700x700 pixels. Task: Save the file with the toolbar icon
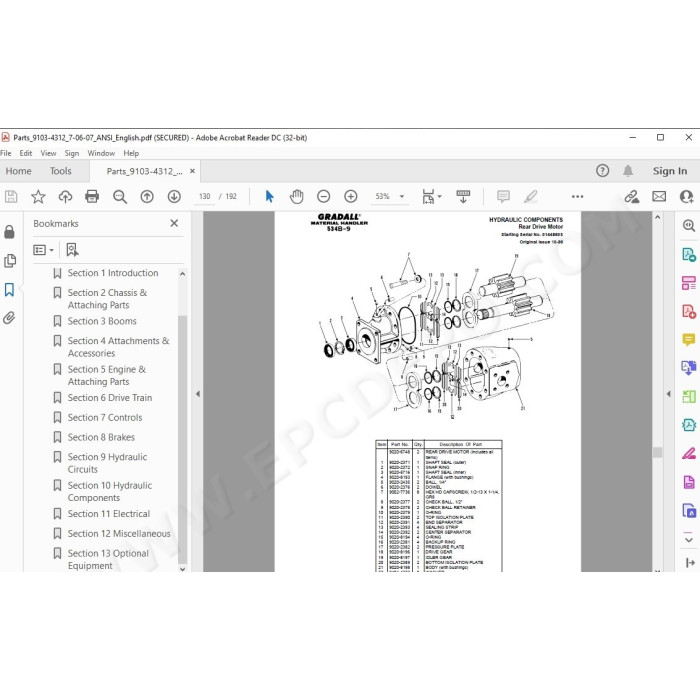coord(11,196)
